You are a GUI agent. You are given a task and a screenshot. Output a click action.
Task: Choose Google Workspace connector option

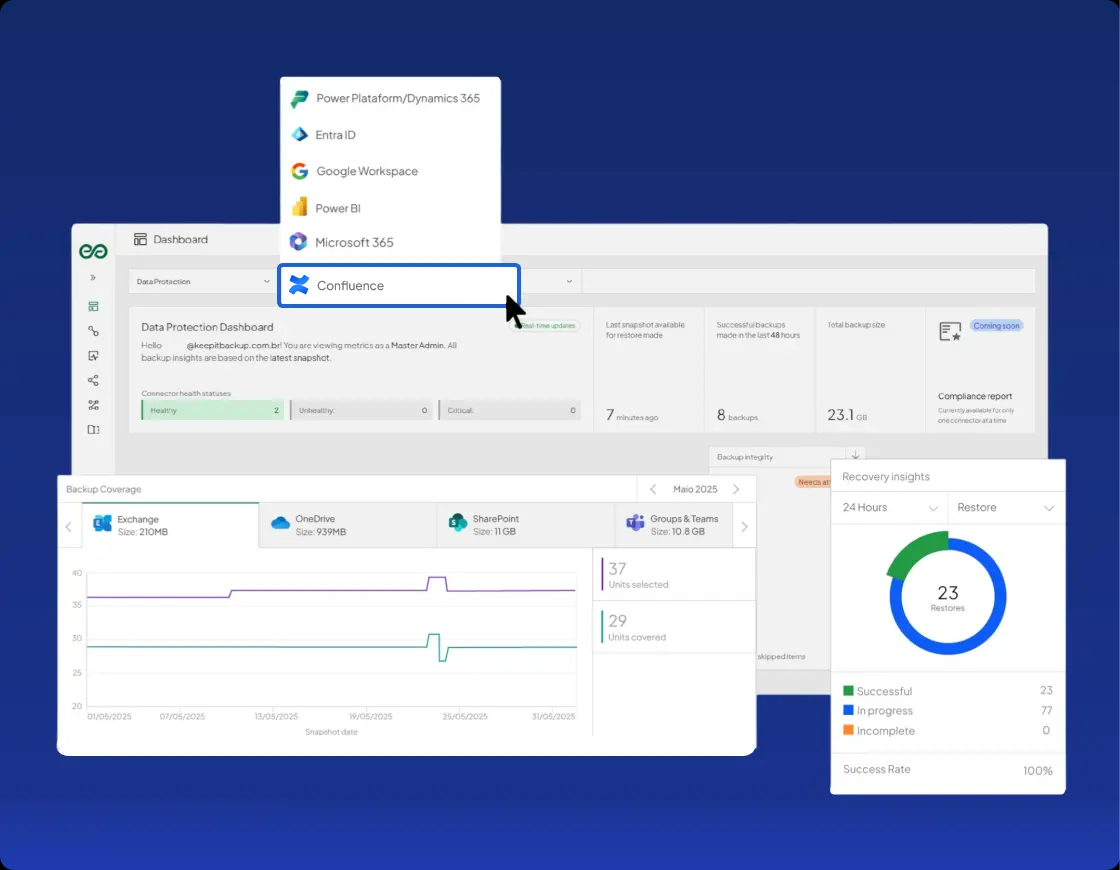pyautogui.click(x=367, y=171)
